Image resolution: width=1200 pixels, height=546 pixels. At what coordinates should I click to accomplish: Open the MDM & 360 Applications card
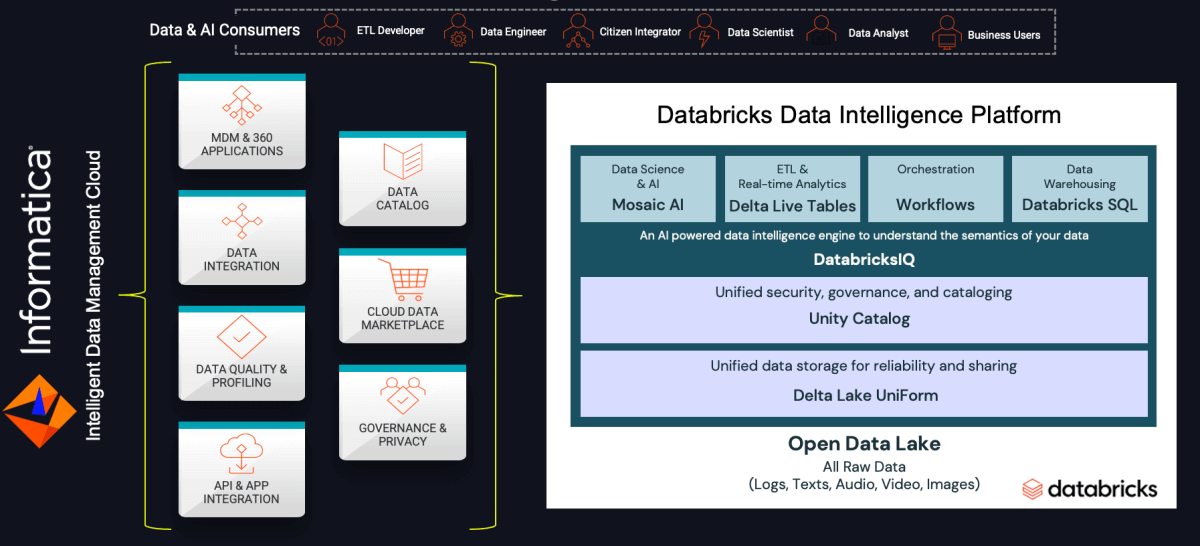242,118
